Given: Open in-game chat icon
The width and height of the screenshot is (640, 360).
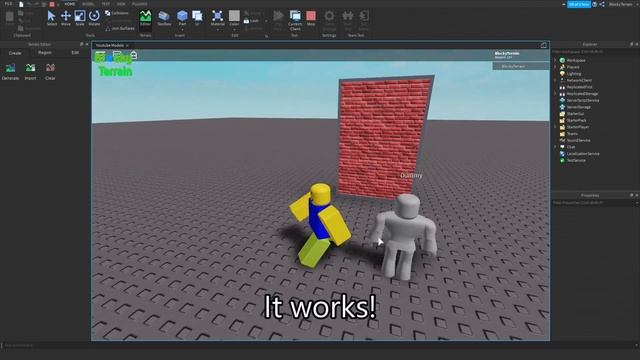Looking at the screenshot, I should 117,55.
